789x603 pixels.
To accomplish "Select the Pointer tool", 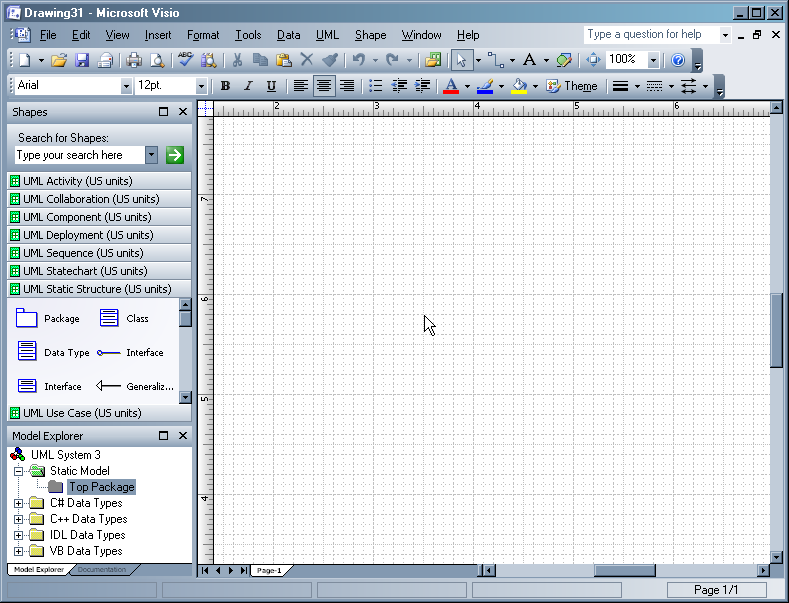I will 461,60.
